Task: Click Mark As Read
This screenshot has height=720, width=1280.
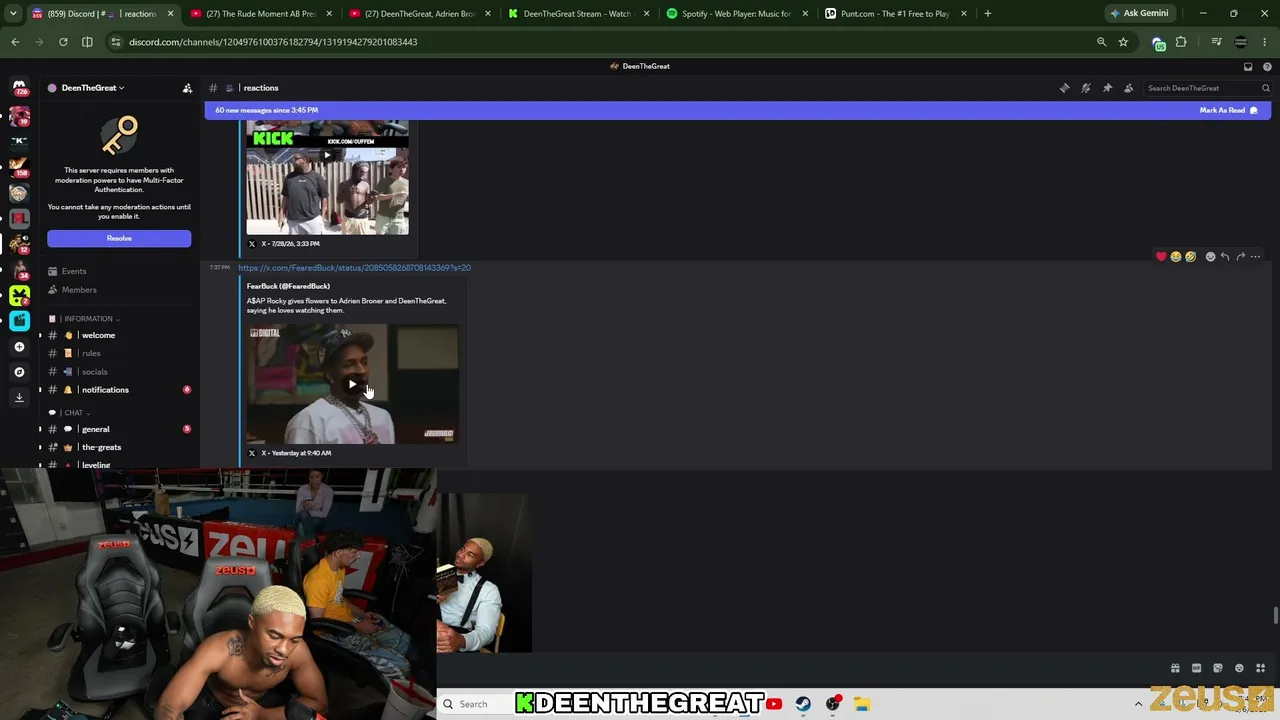Action: pos(1228,110)
